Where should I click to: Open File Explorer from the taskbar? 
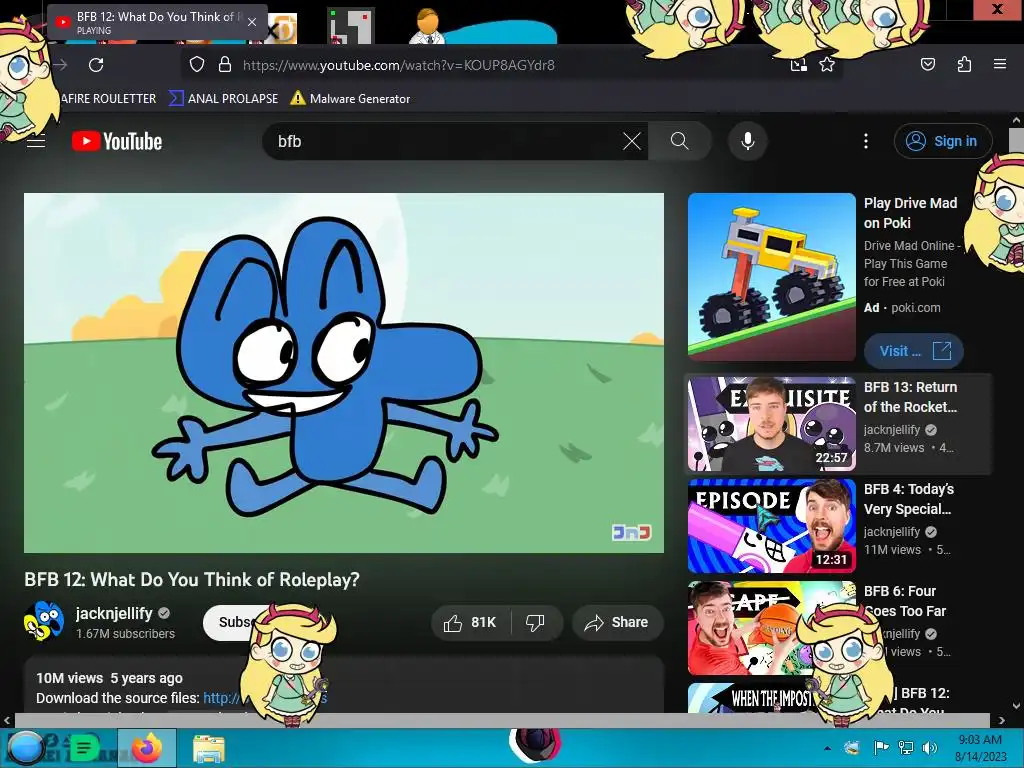(x=208, y=748)
